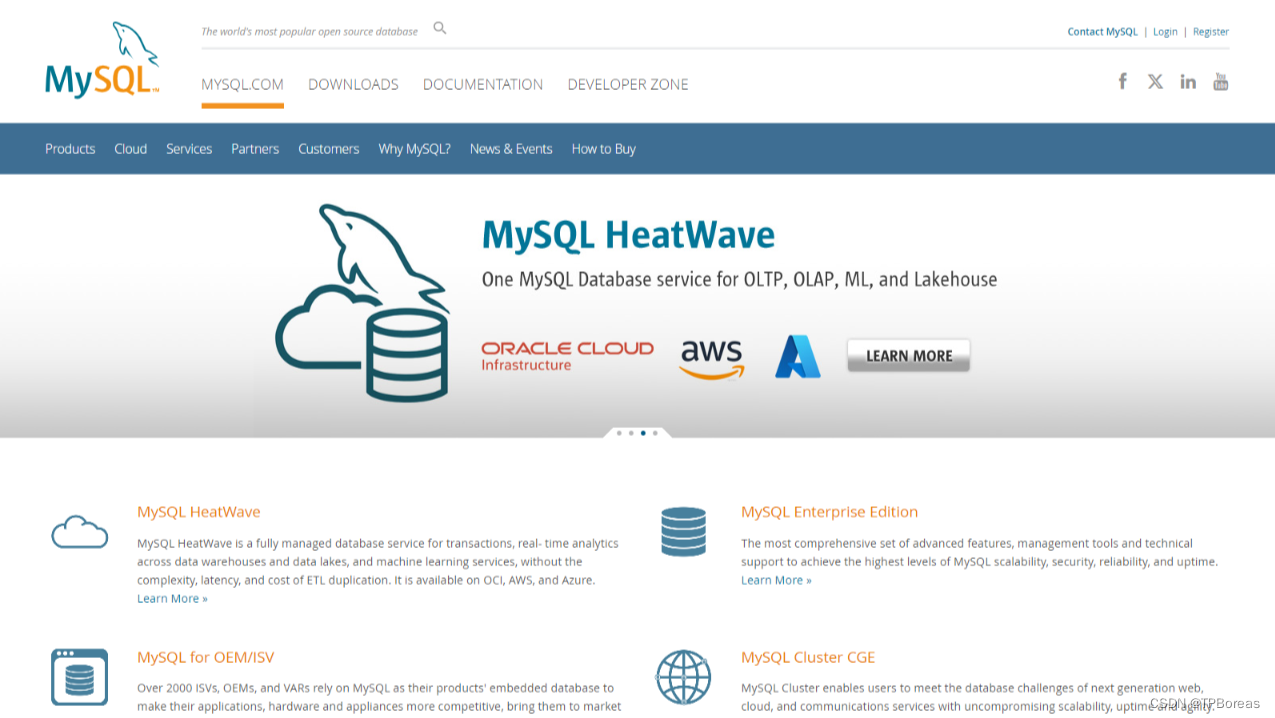Click the HeatWave banner dolphin cloud graphic
Viewport: 1275px width, 718px height.
pos(362,303)
